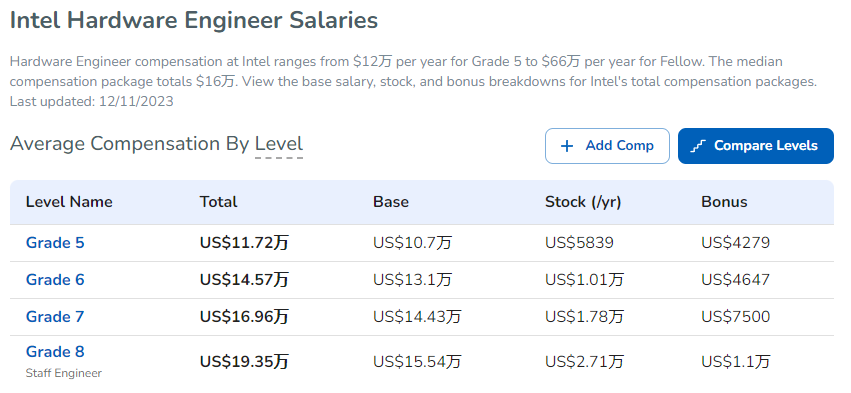This screenshot has width=851, height=393.
Task: Open the Compare Levels button
Action: click(755, 146)
